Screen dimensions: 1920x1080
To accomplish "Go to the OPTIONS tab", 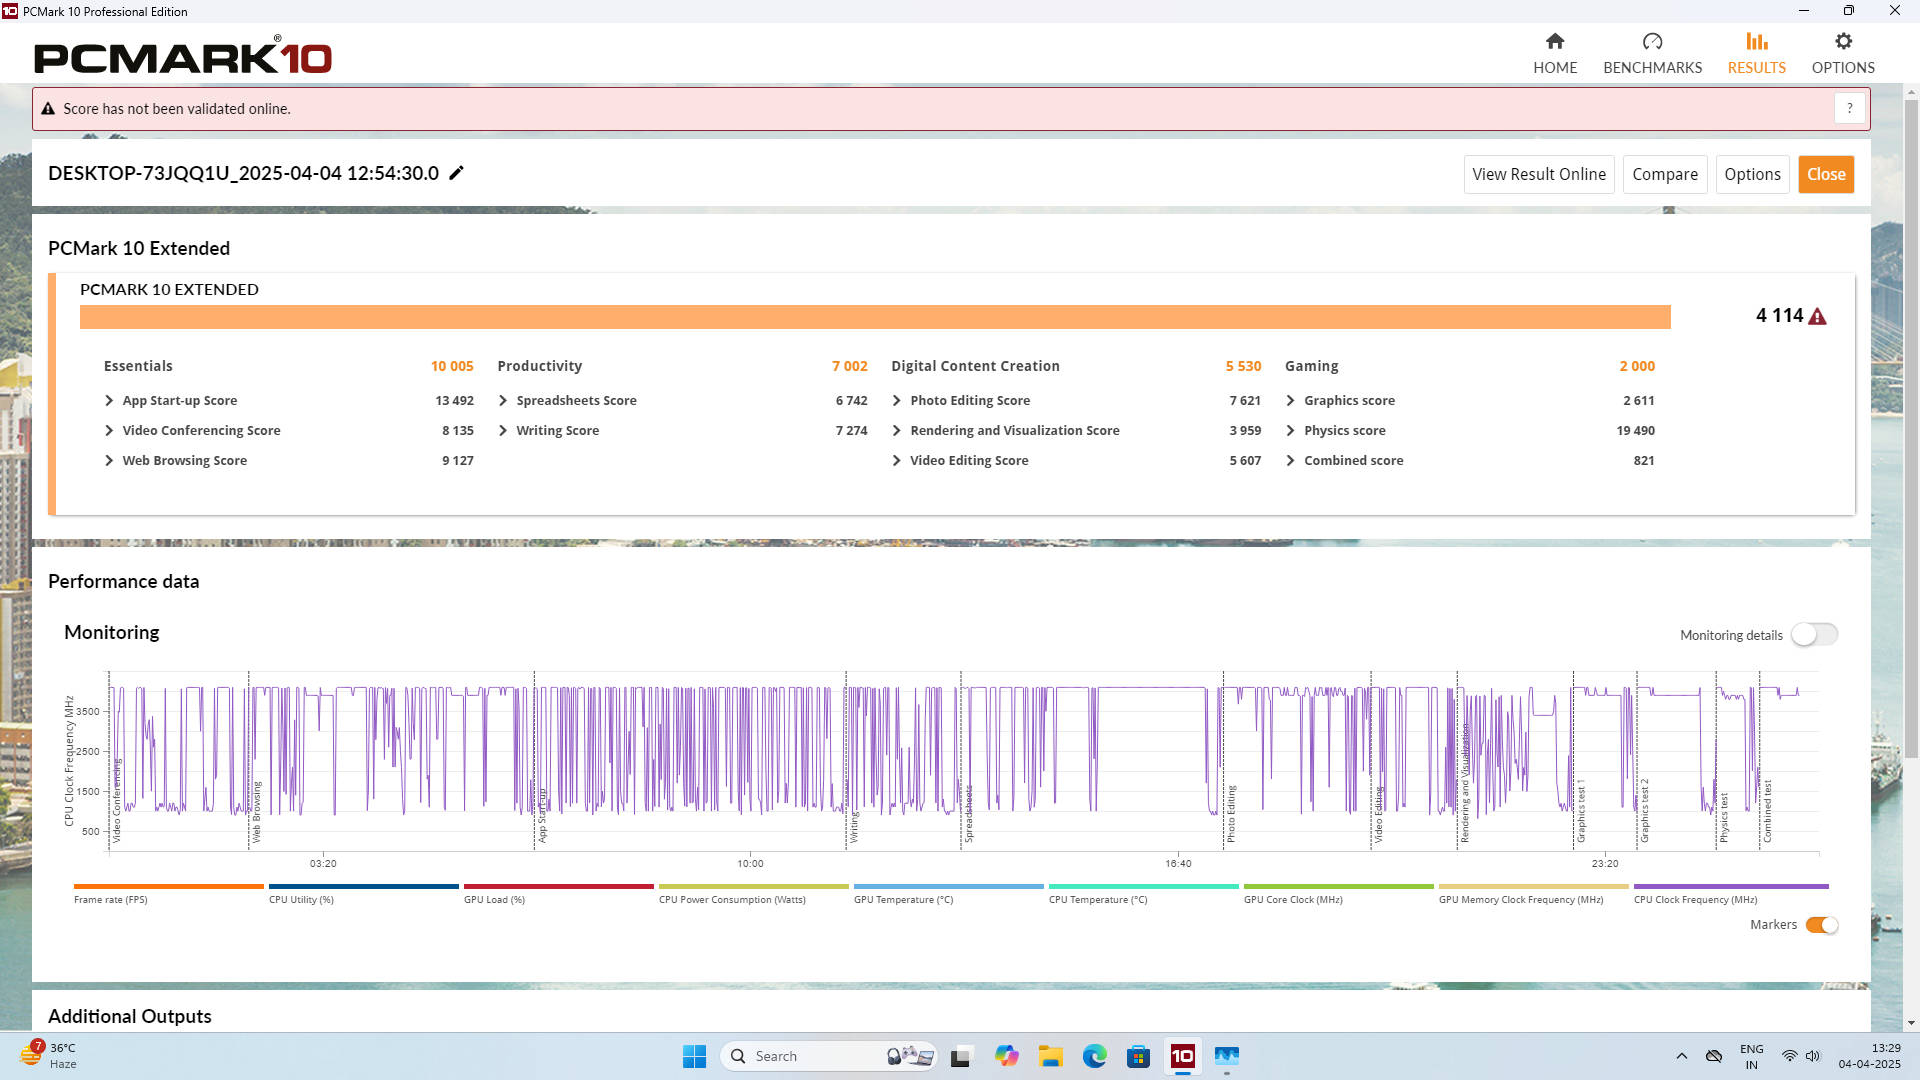I will click(x=1843, y=53).
